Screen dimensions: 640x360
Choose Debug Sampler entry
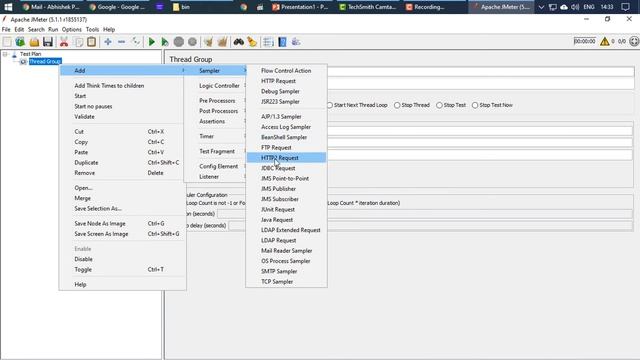pos(286,91)
